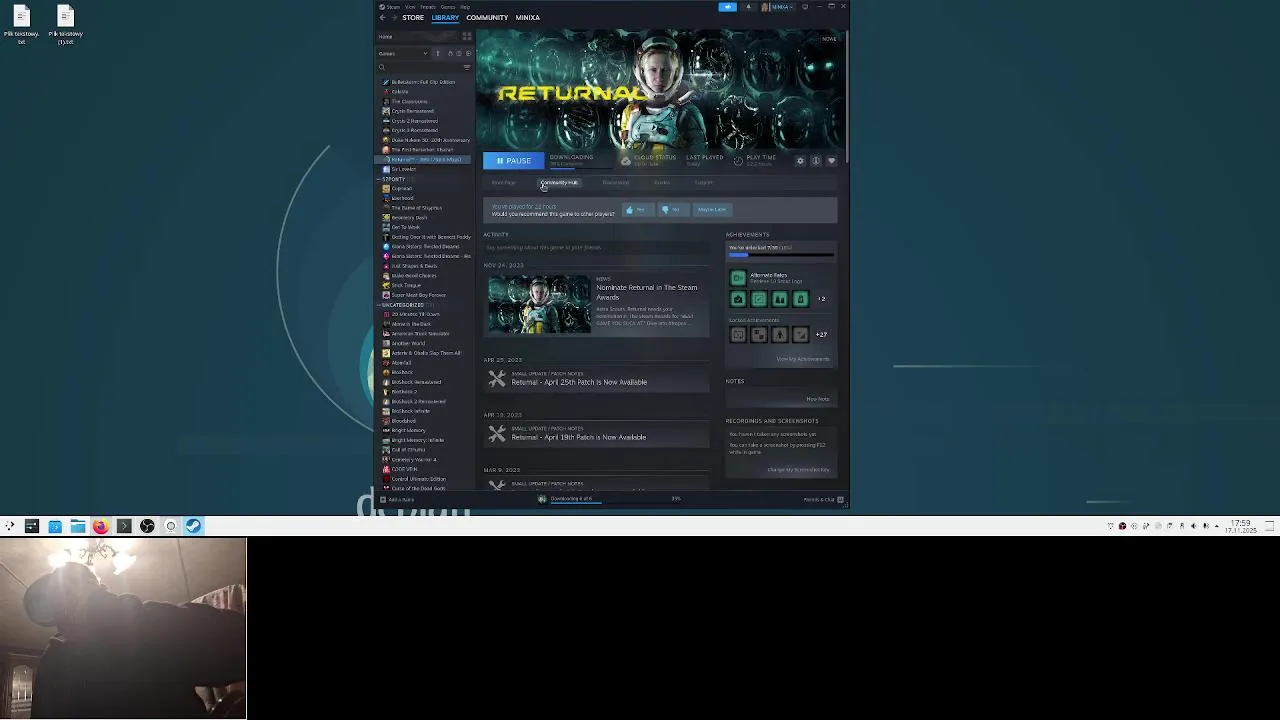Click the +27 locked achievements count
This screenshot has height=720, width=1280.
pos(821,335)
